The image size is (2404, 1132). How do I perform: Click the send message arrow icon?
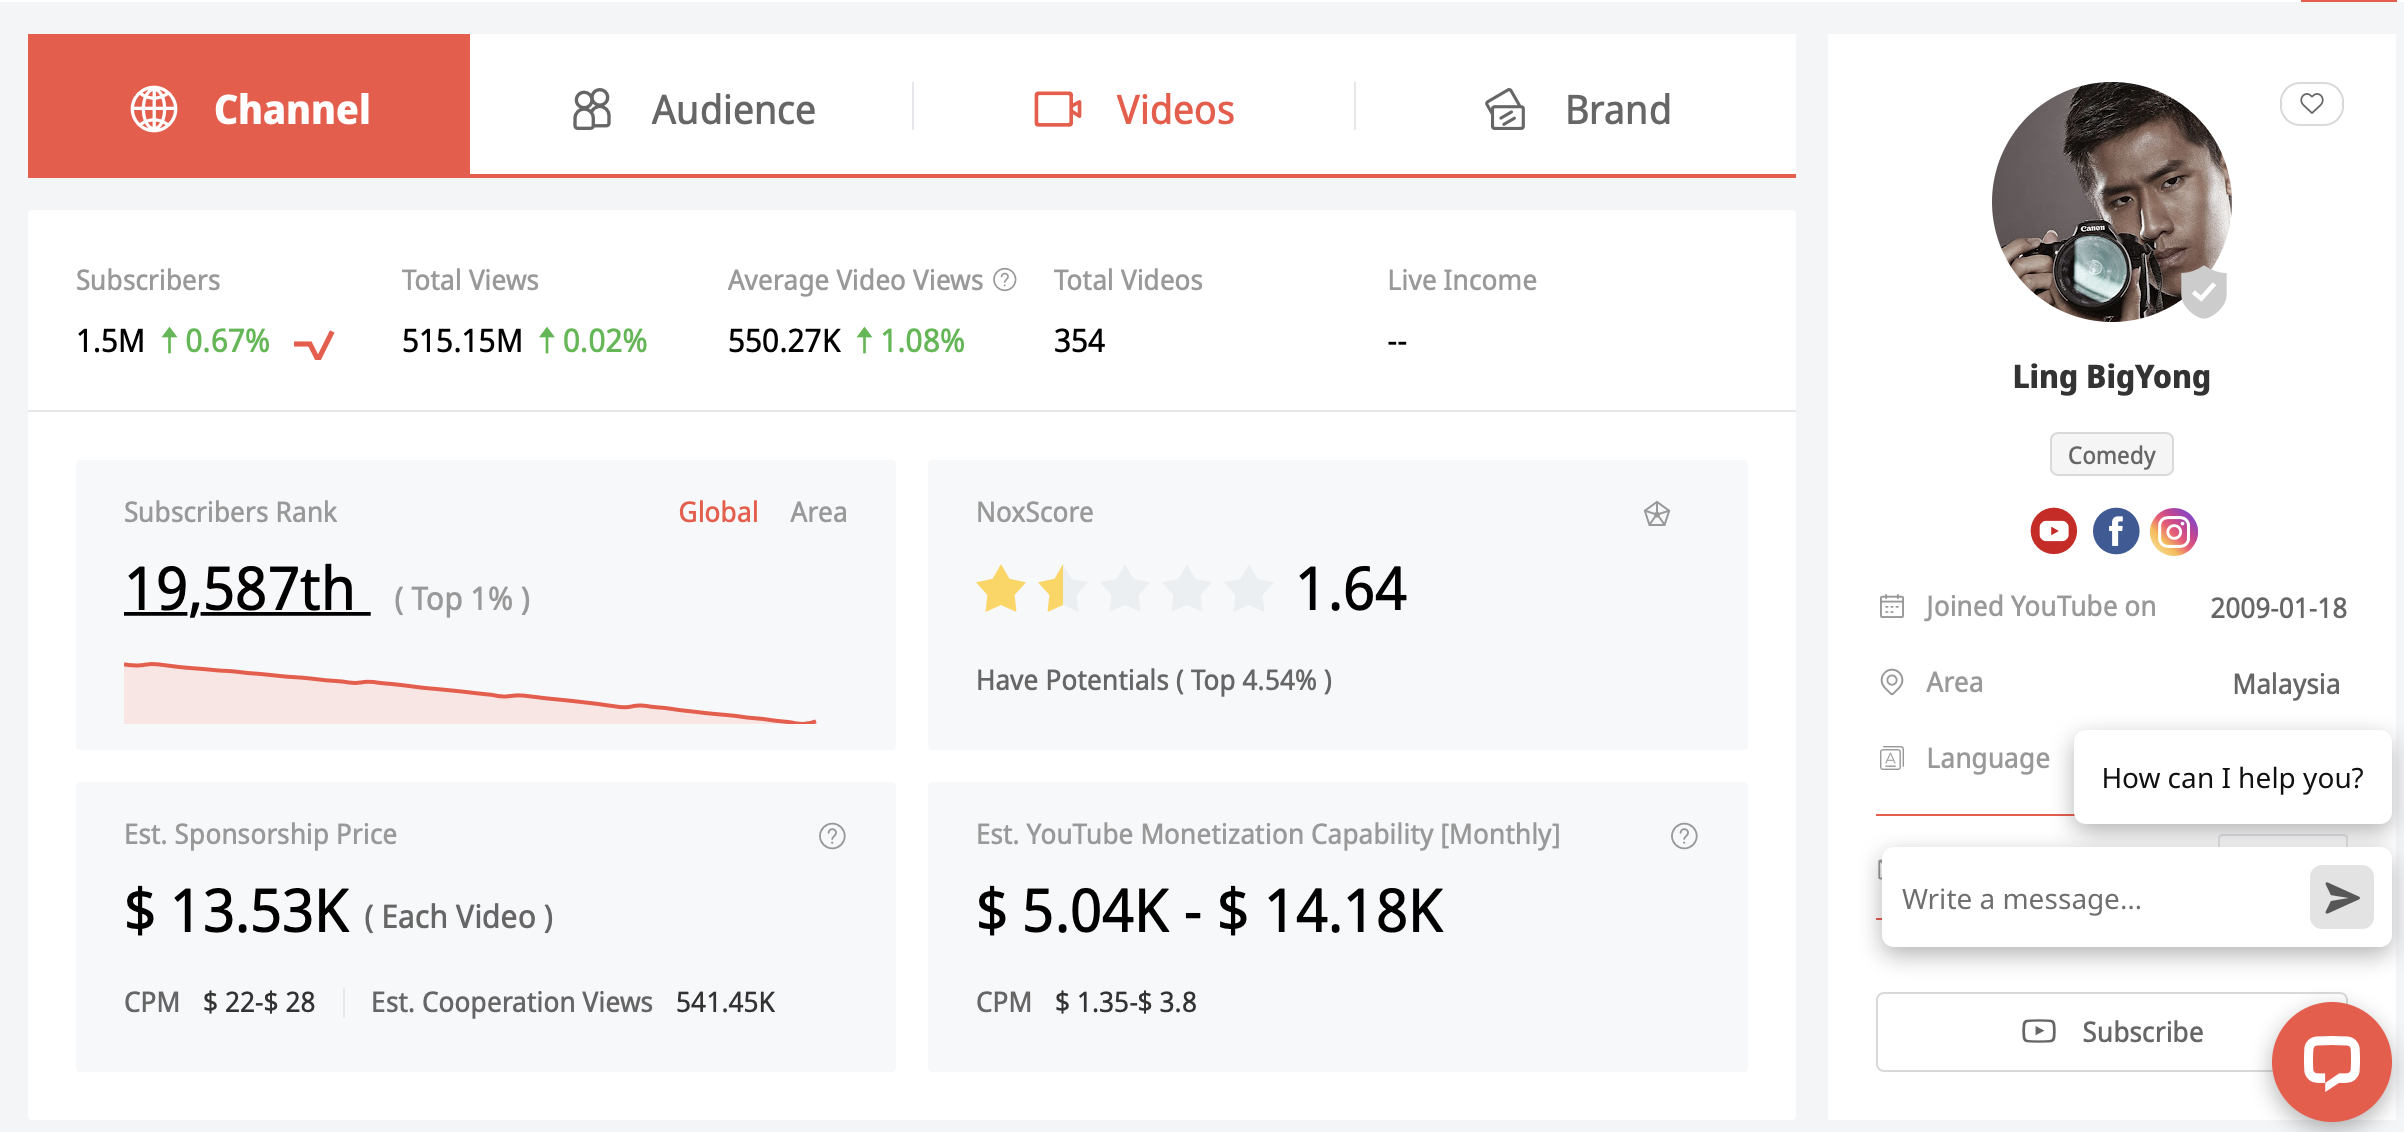pos(2341,897)
